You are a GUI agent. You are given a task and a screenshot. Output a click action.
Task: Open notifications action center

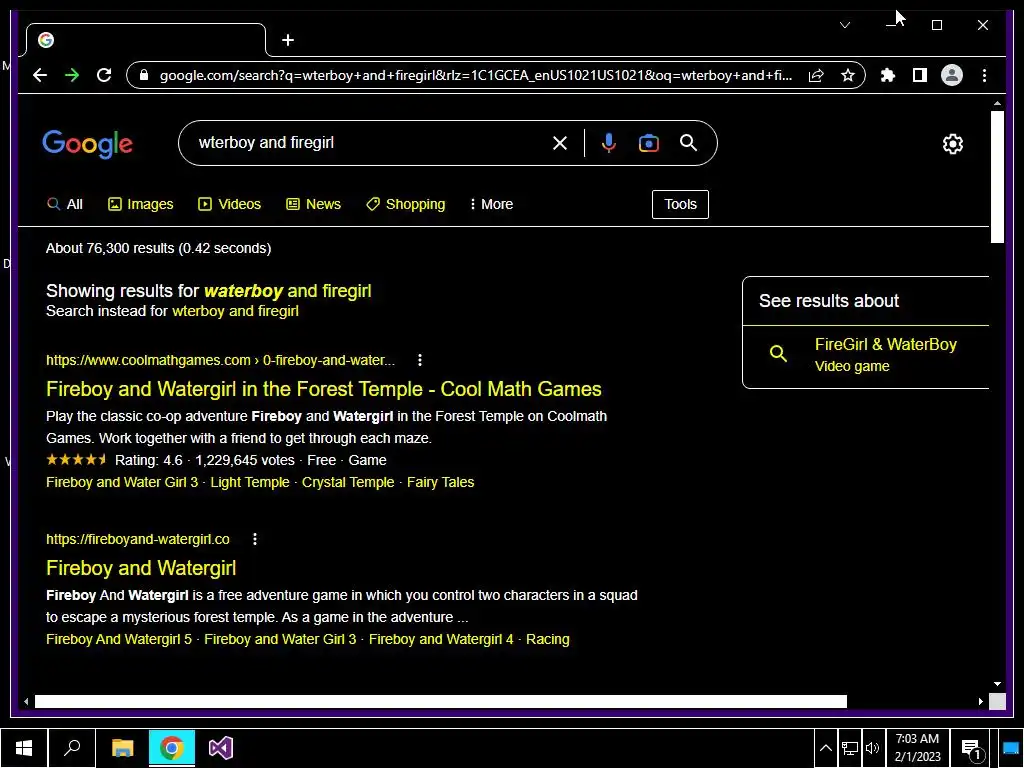click(972, 749)
